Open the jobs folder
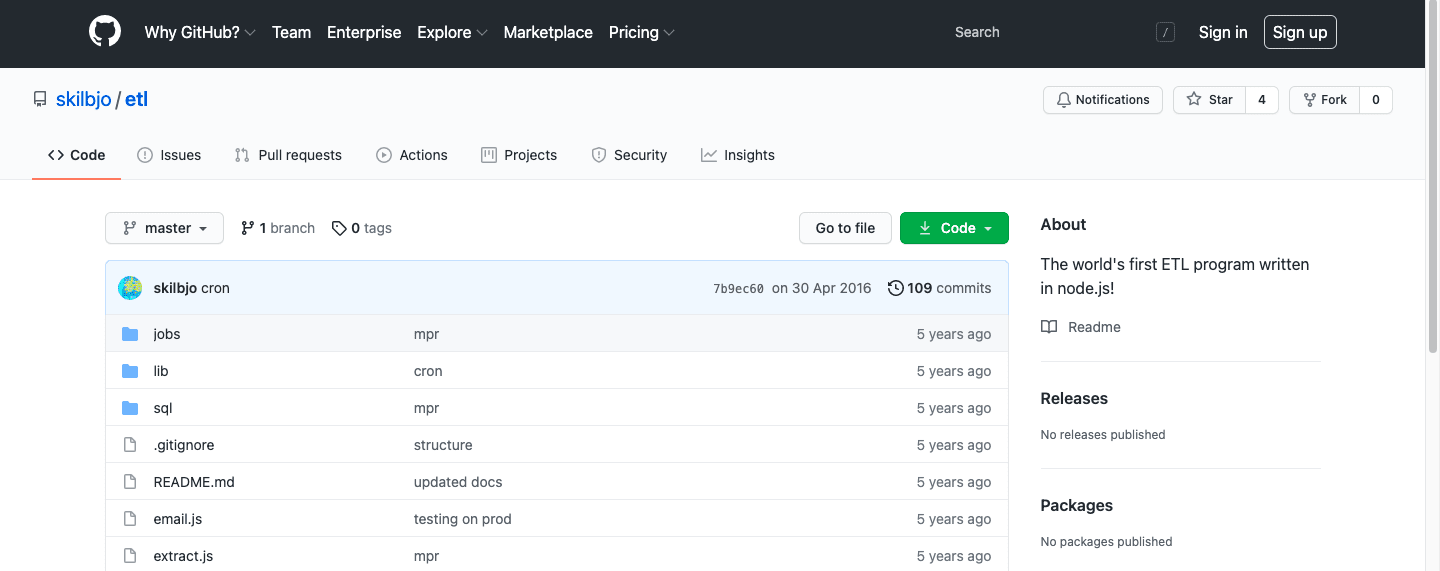 click(167, 334)
